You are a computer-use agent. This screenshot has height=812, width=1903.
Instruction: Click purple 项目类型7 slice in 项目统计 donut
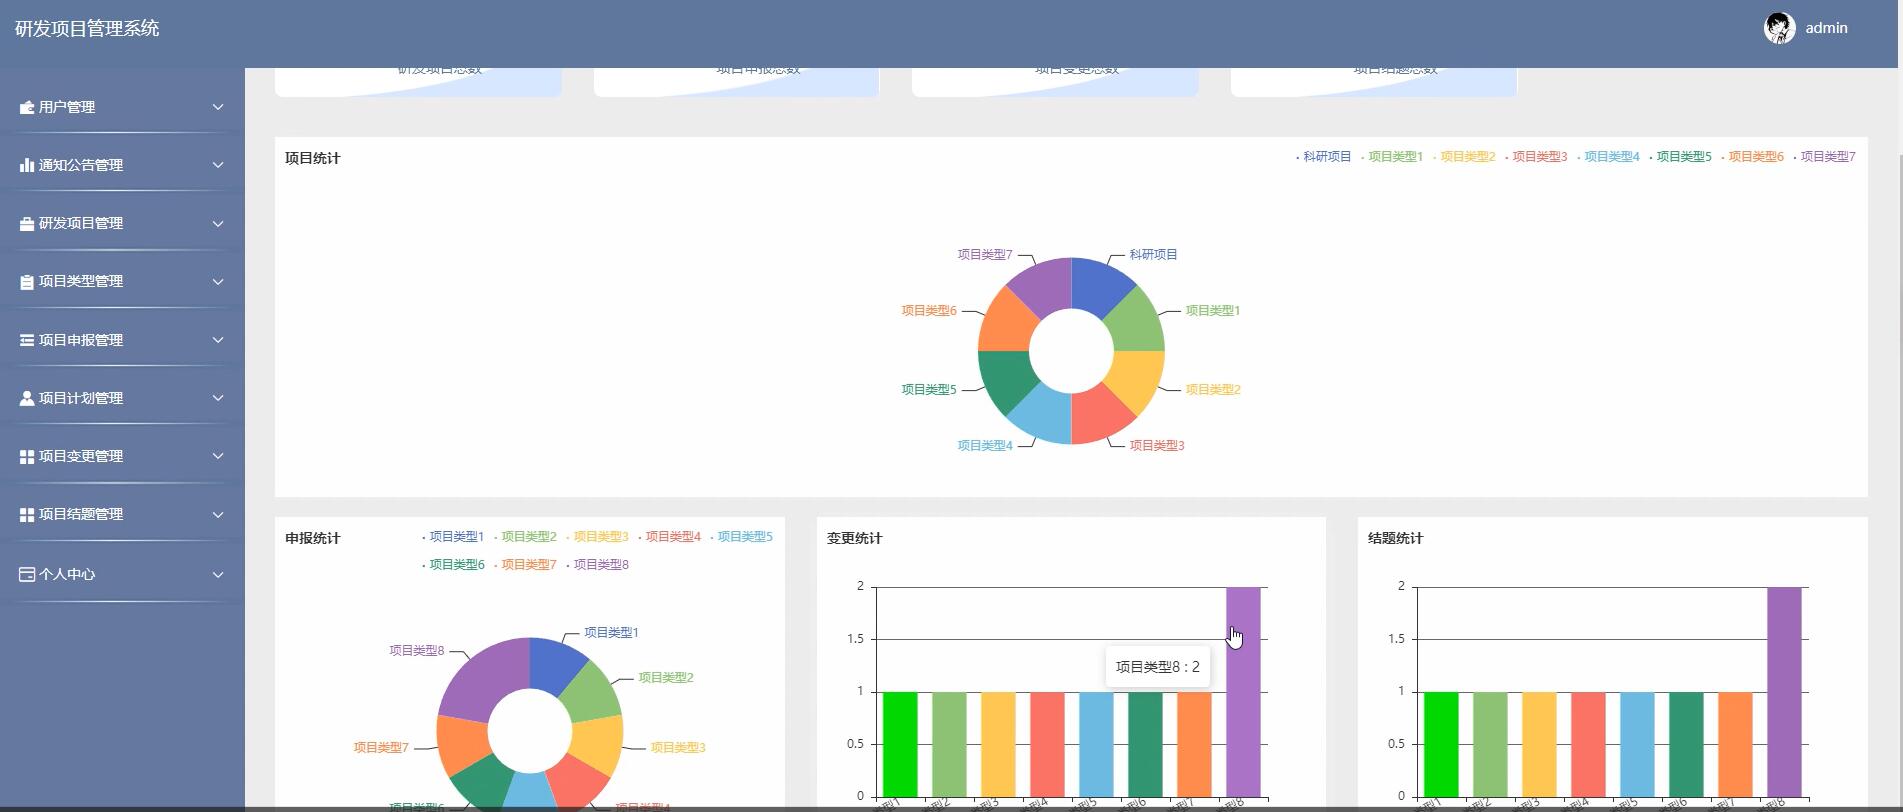pos(1045,288)
